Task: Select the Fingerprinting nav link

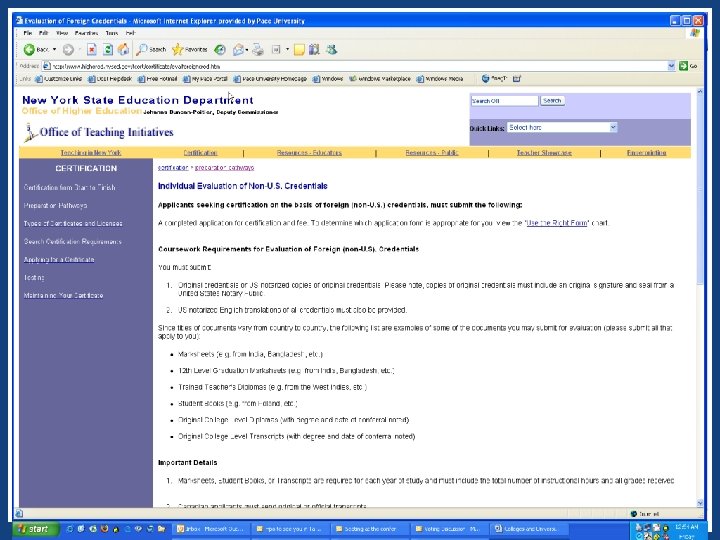Action: [x=647, y=152]
